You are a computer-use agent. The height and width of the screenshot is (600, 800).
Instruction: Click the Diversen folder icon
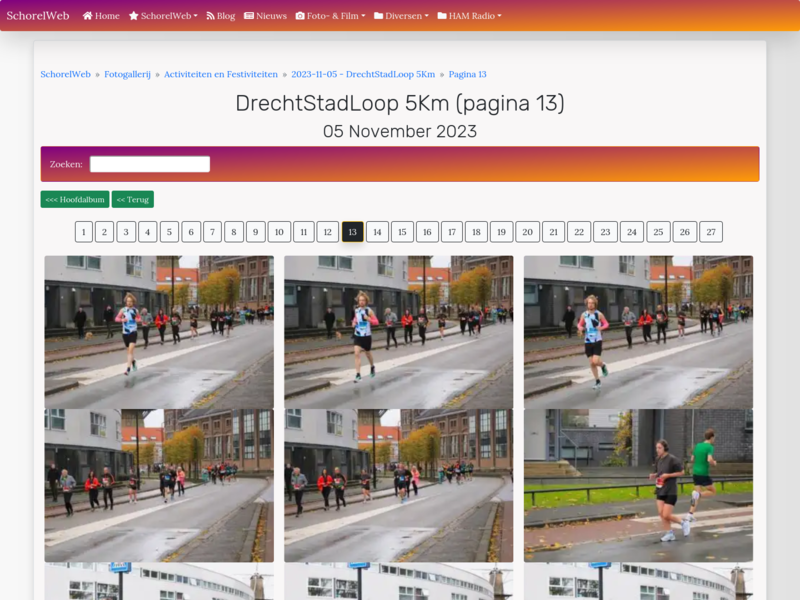pyautogui.click(x=378, y=16)
